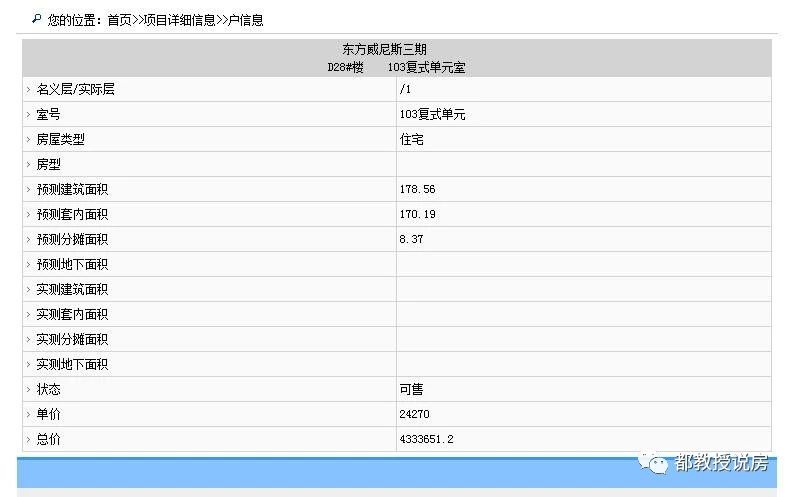Click the arrow beside 房型 row
The width and height of the screenshot is (795, 497).
pyautogui.click(x=28, y=164)
